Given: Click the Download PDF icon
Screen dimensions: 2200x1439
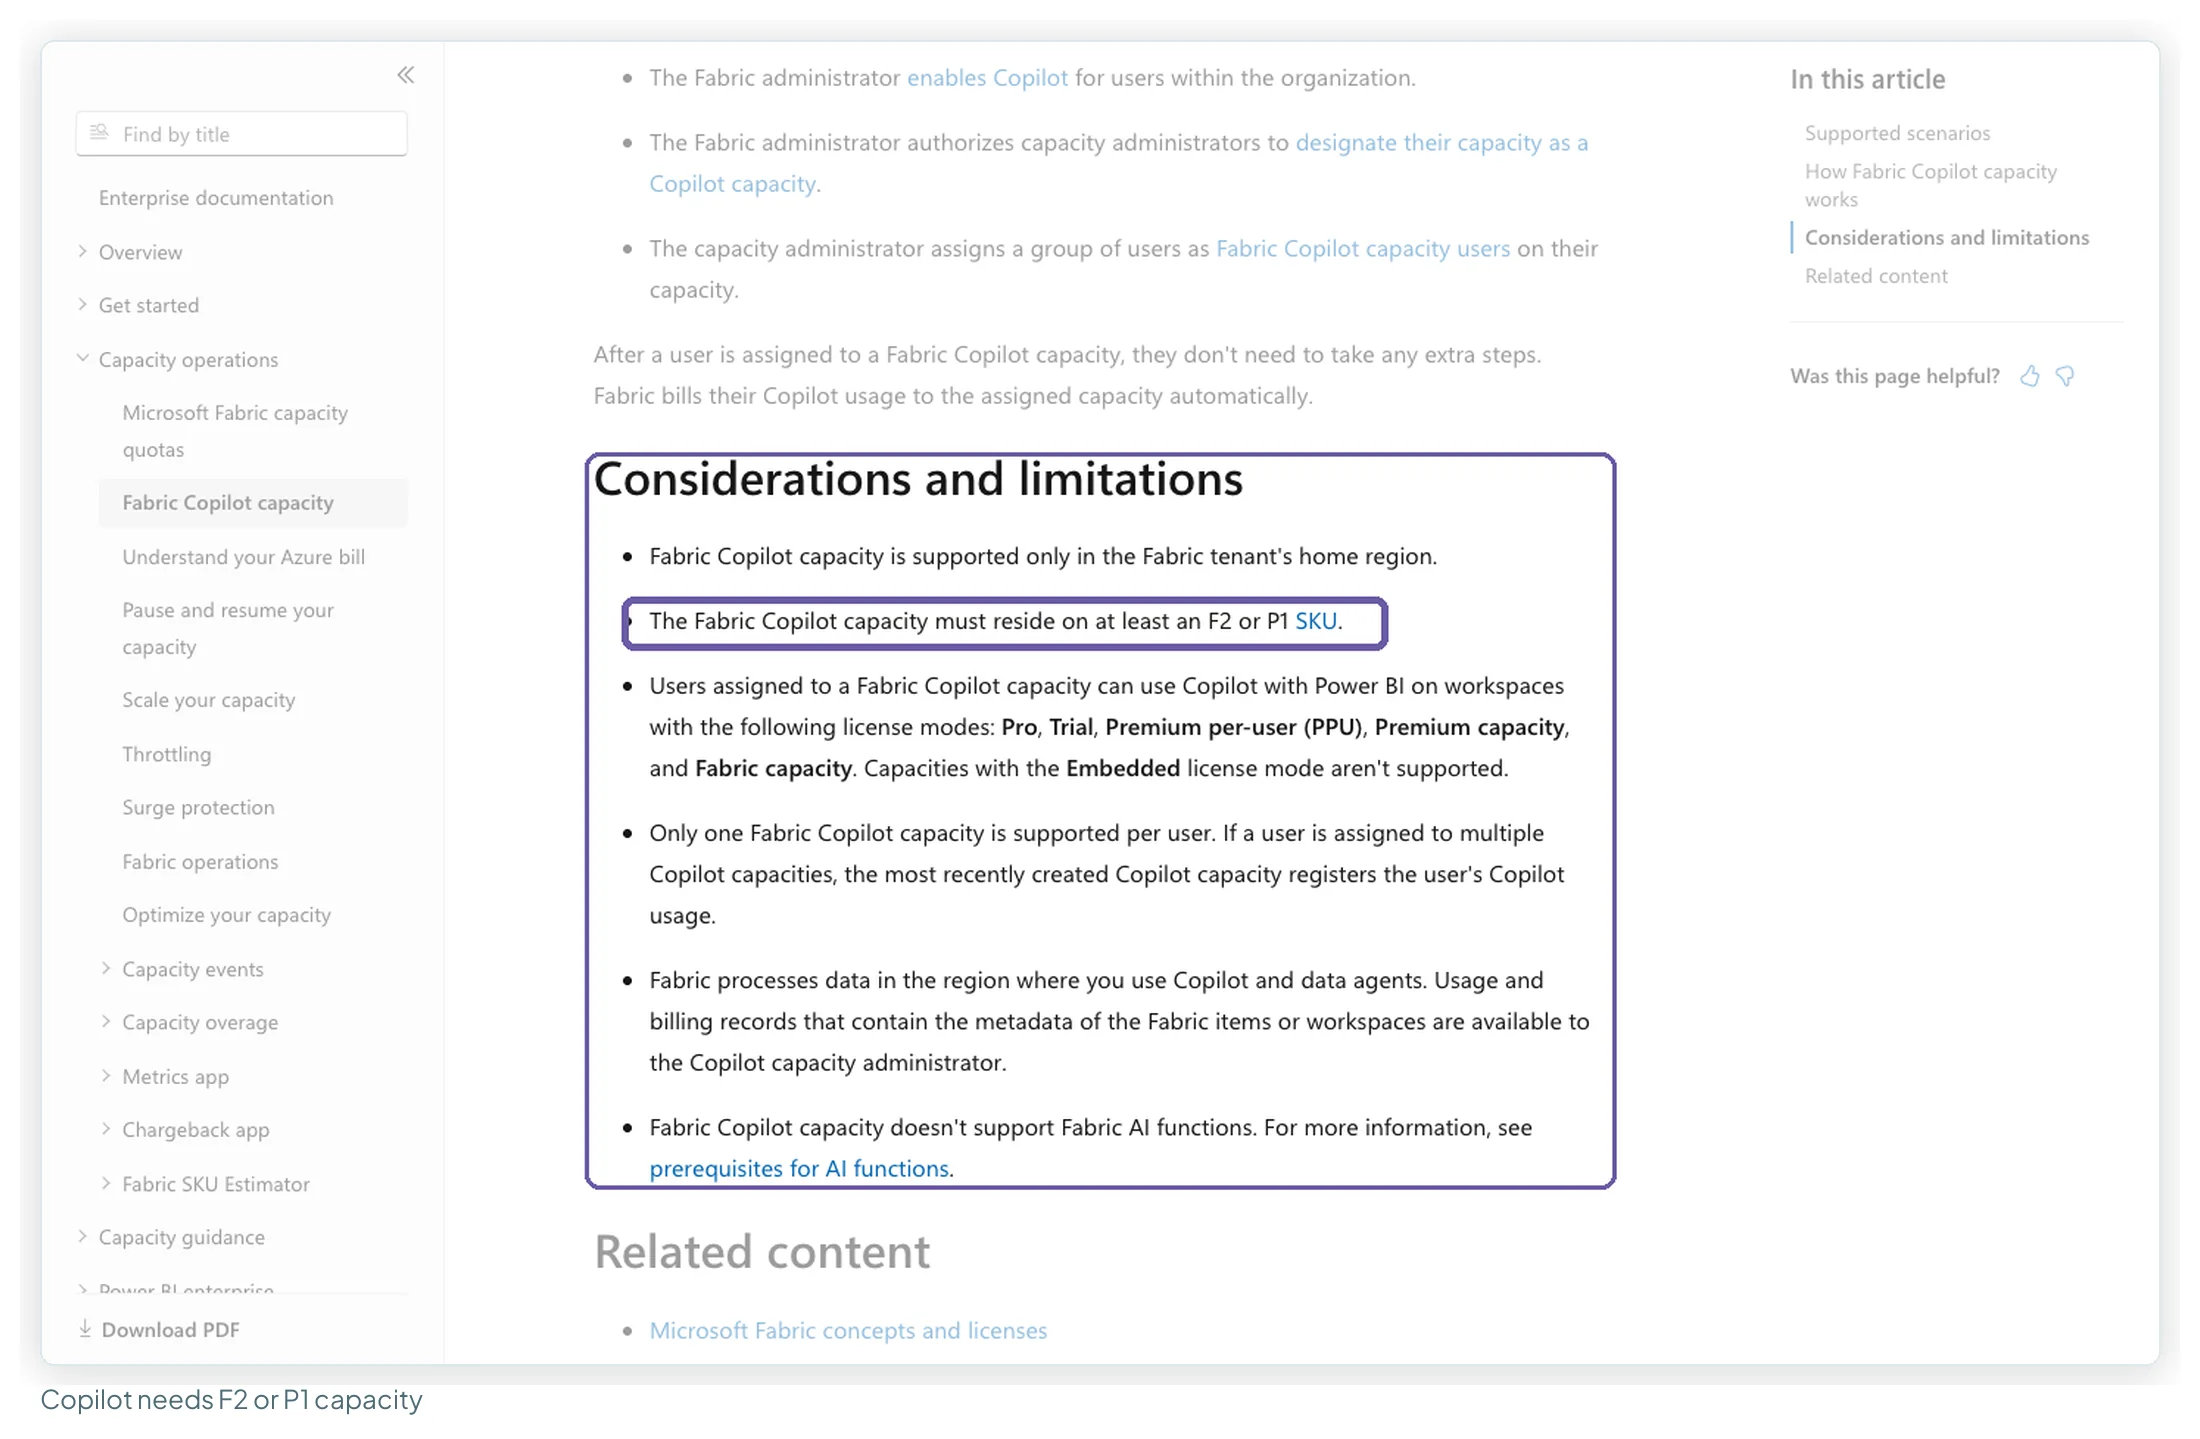Looking at the screenshot, I should (85, 1329).
